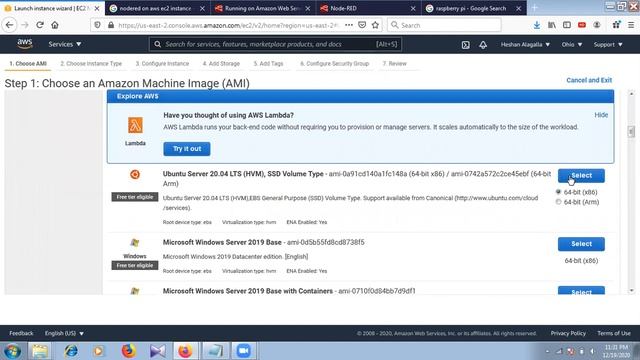Open Firefox account icon
This screenshot has width=640, height=360.
coord(597,25)
